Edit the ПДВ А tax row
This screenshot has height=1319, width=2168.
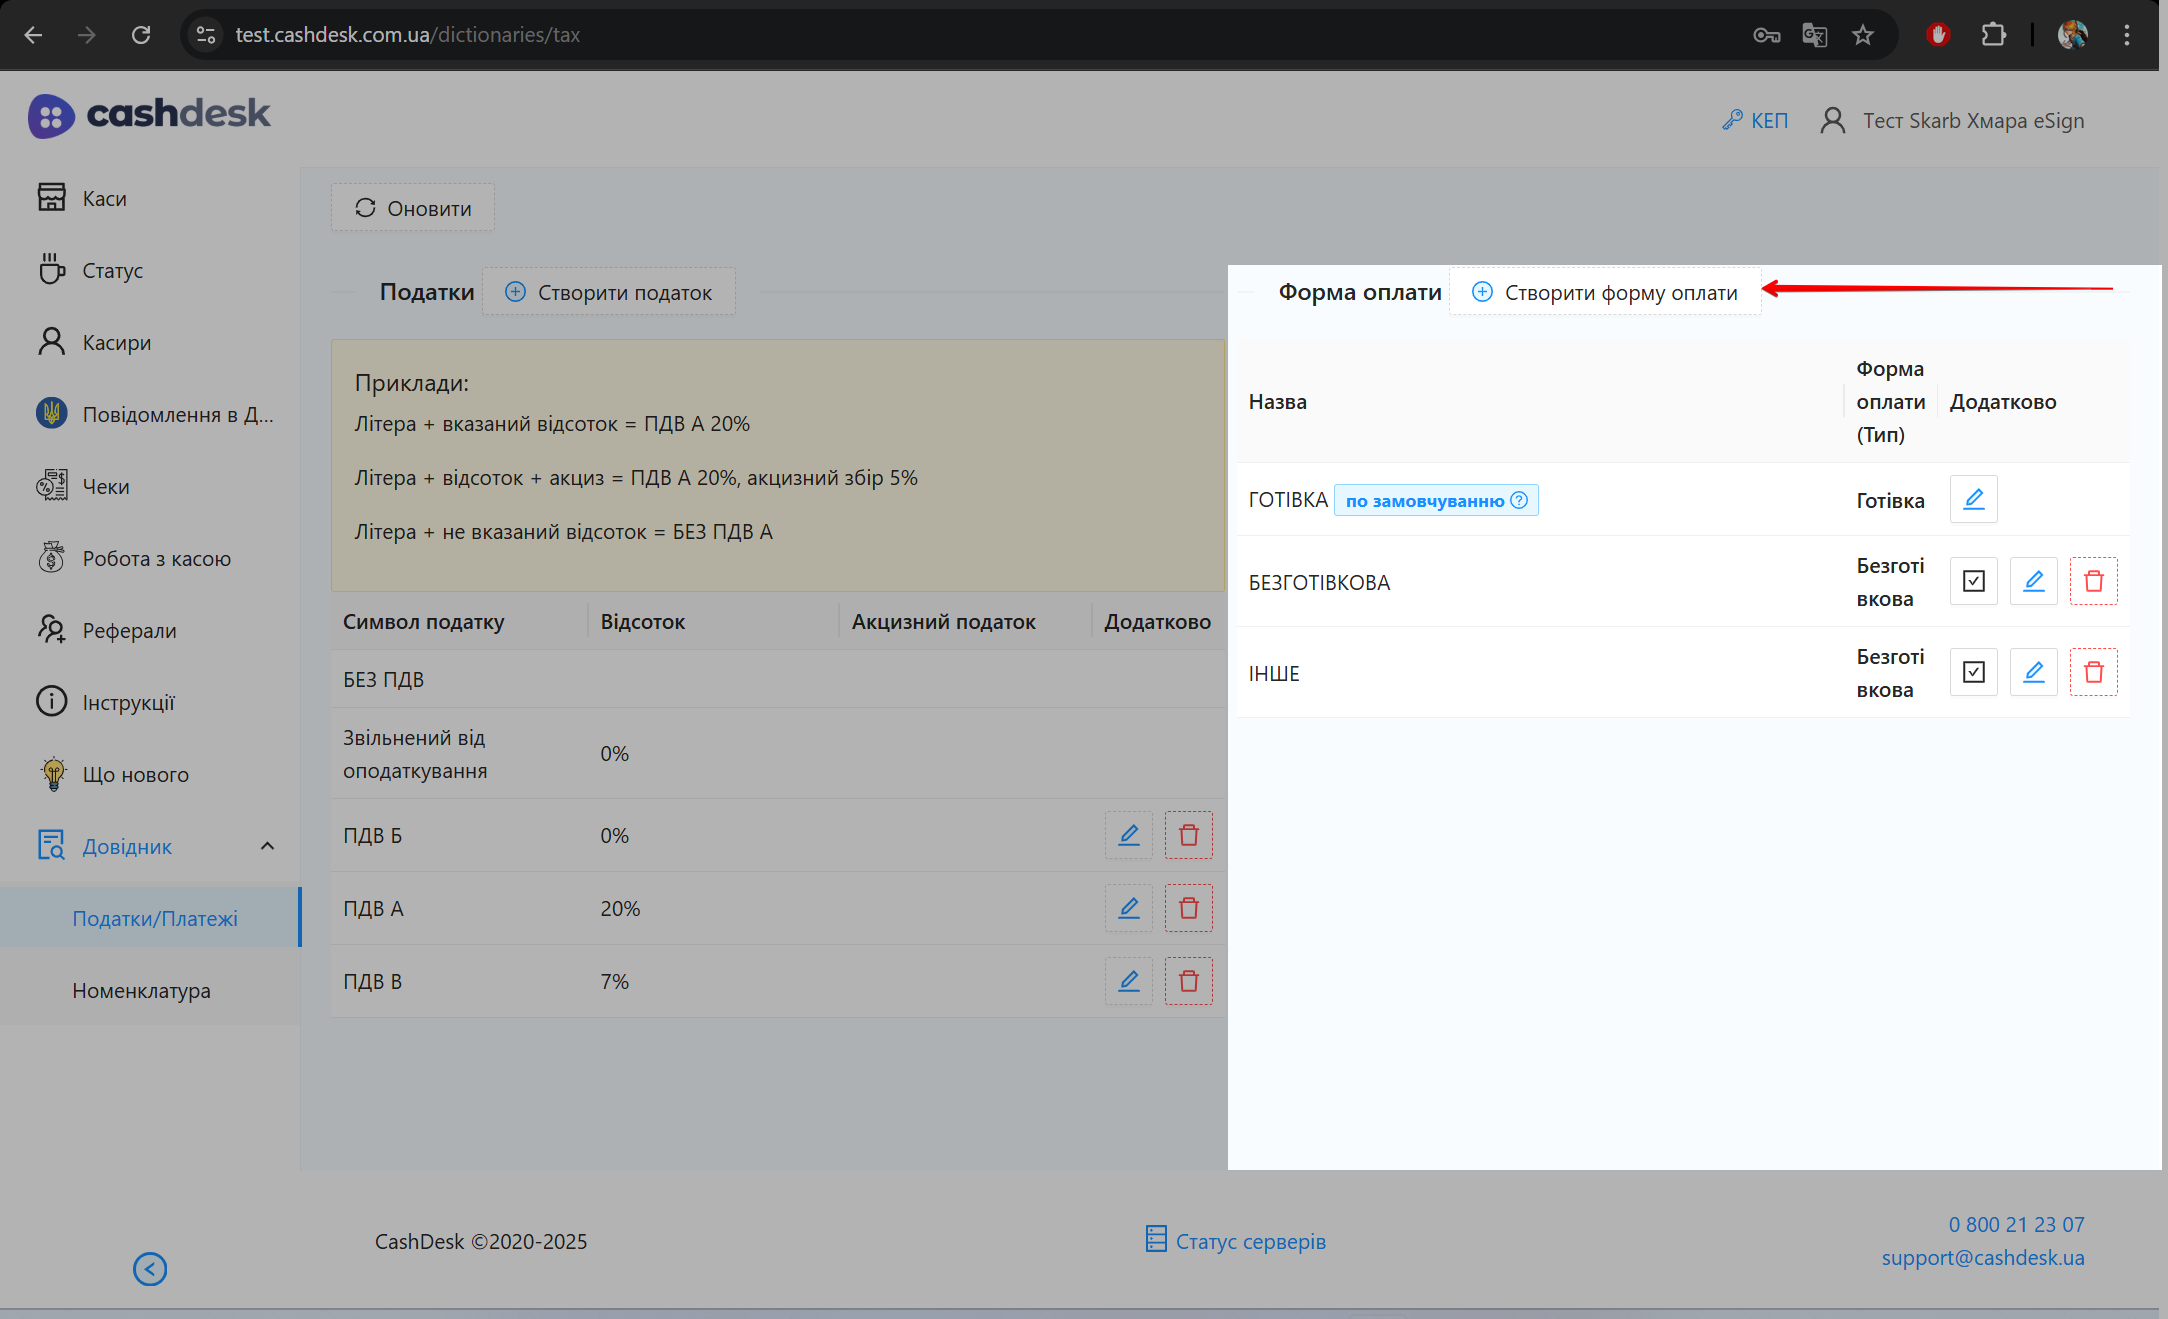pyautogui.click(x=1128, y=908)
